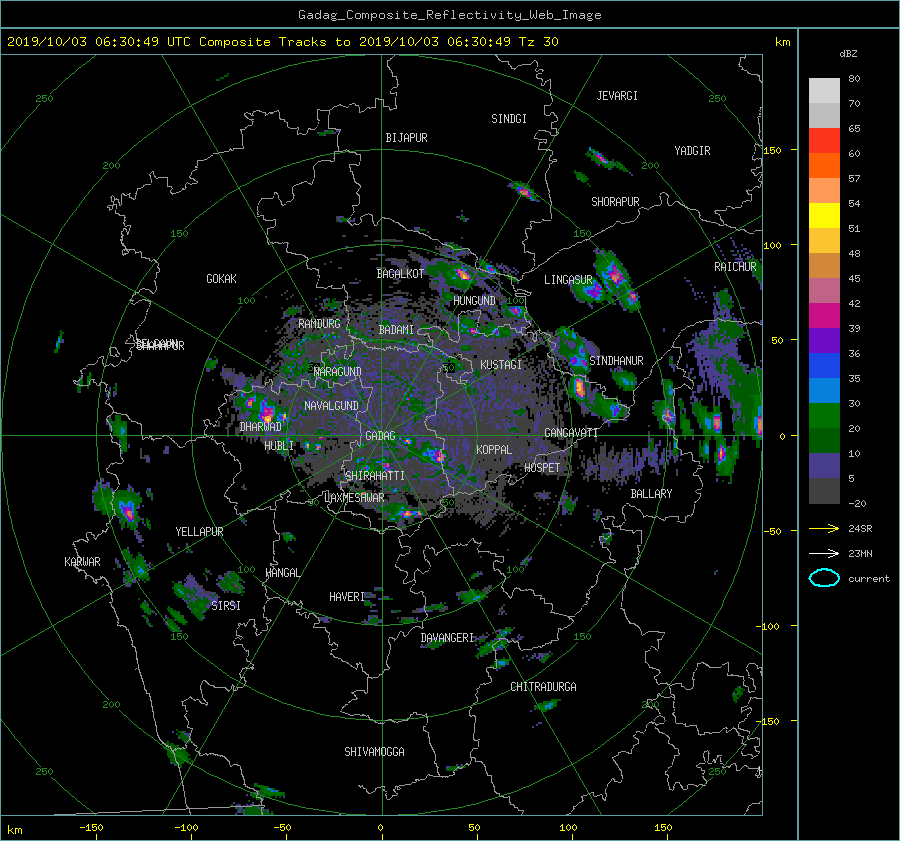Click the KOPPAL city label
The height and width of the screenshot is (841, 900).
click(494, 449)
